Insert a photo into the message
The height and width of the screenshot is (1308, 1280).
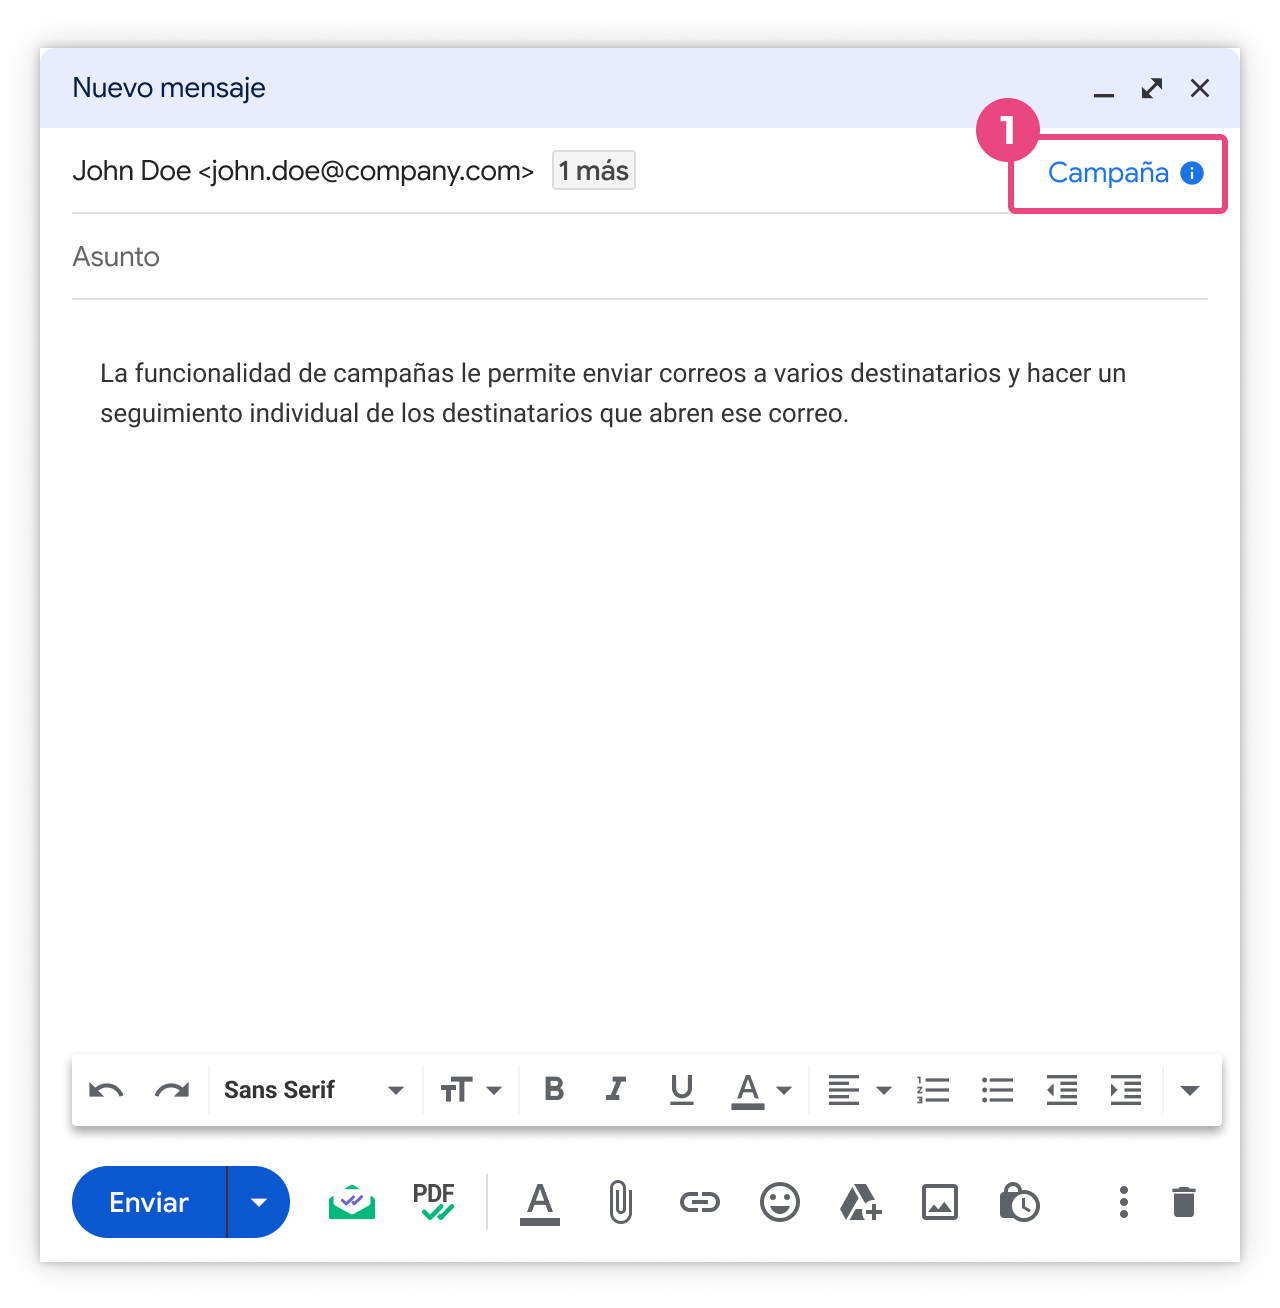point(939,1202)
